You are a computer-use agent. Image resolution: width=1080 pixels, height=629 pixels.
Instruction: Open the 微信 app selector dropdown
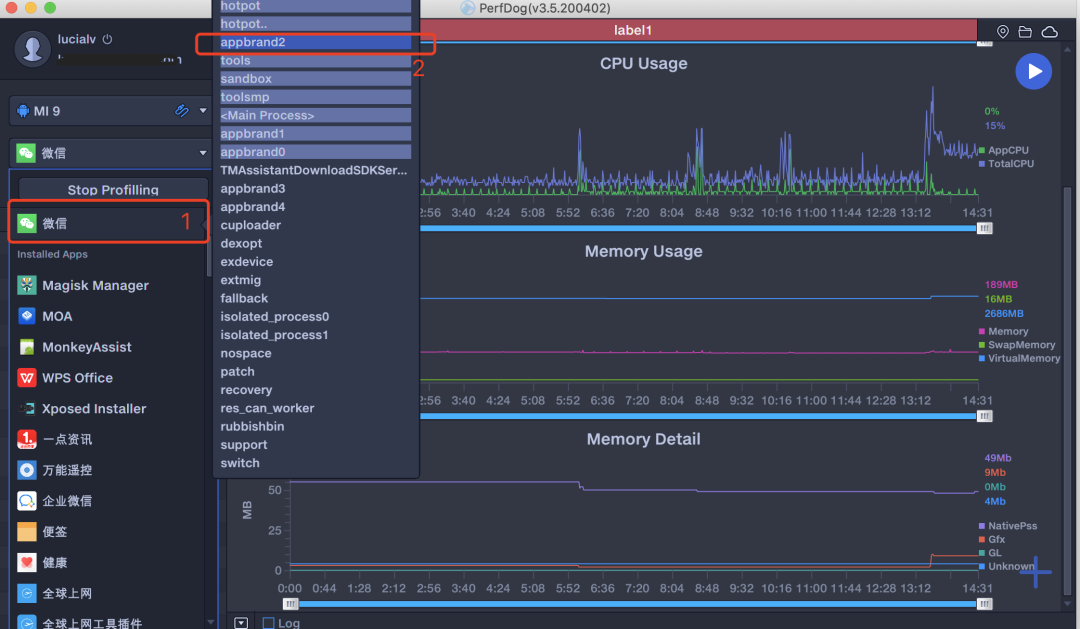(x=203, y=153)
